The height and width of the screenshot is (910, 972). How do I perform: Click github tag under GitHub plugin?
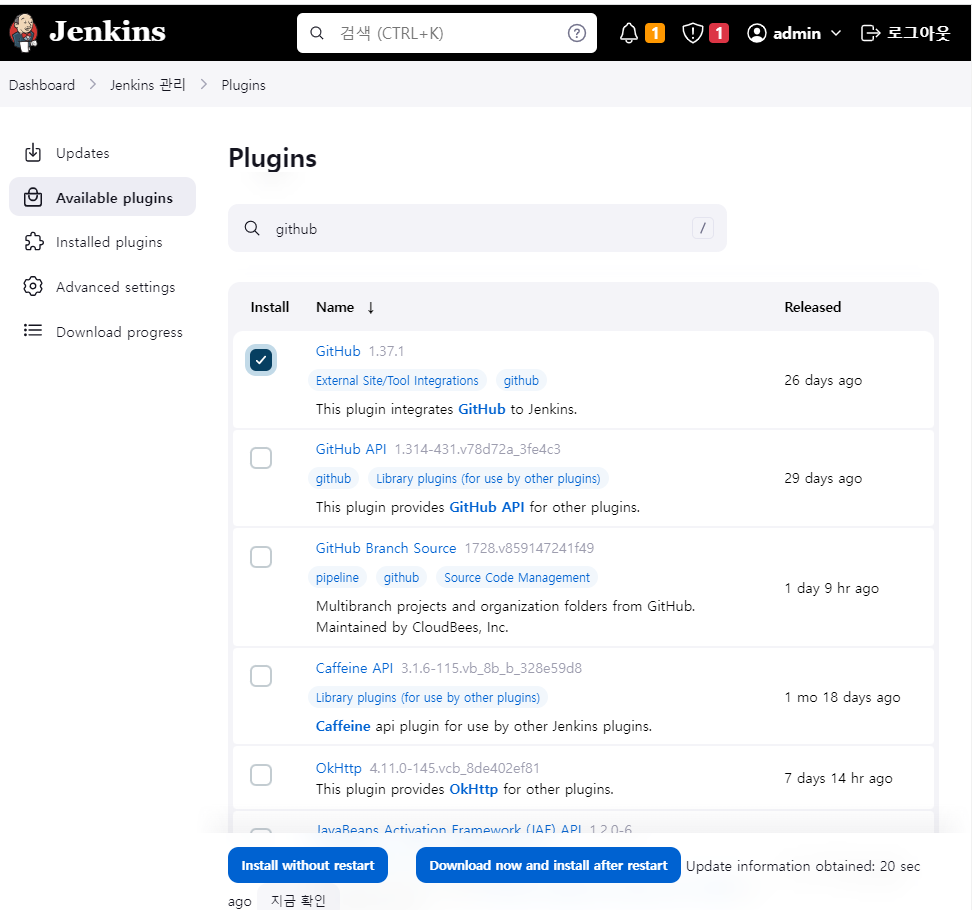(x=521, y=380)
